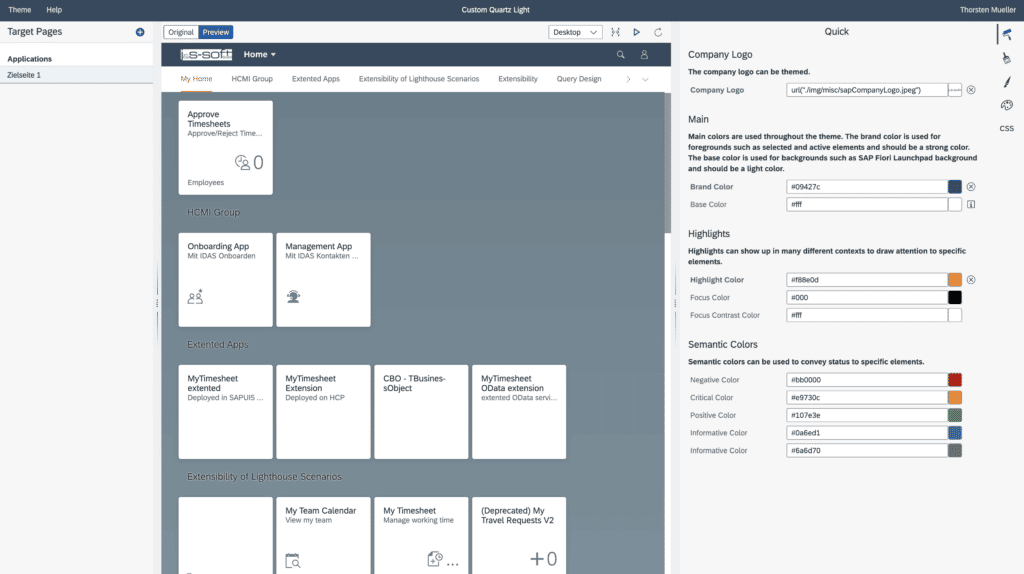This screenshot has width=1024, height=574.
Task: Open the Brand Color swatch picker
Action: pyautogui.click(x=955, y=187)
